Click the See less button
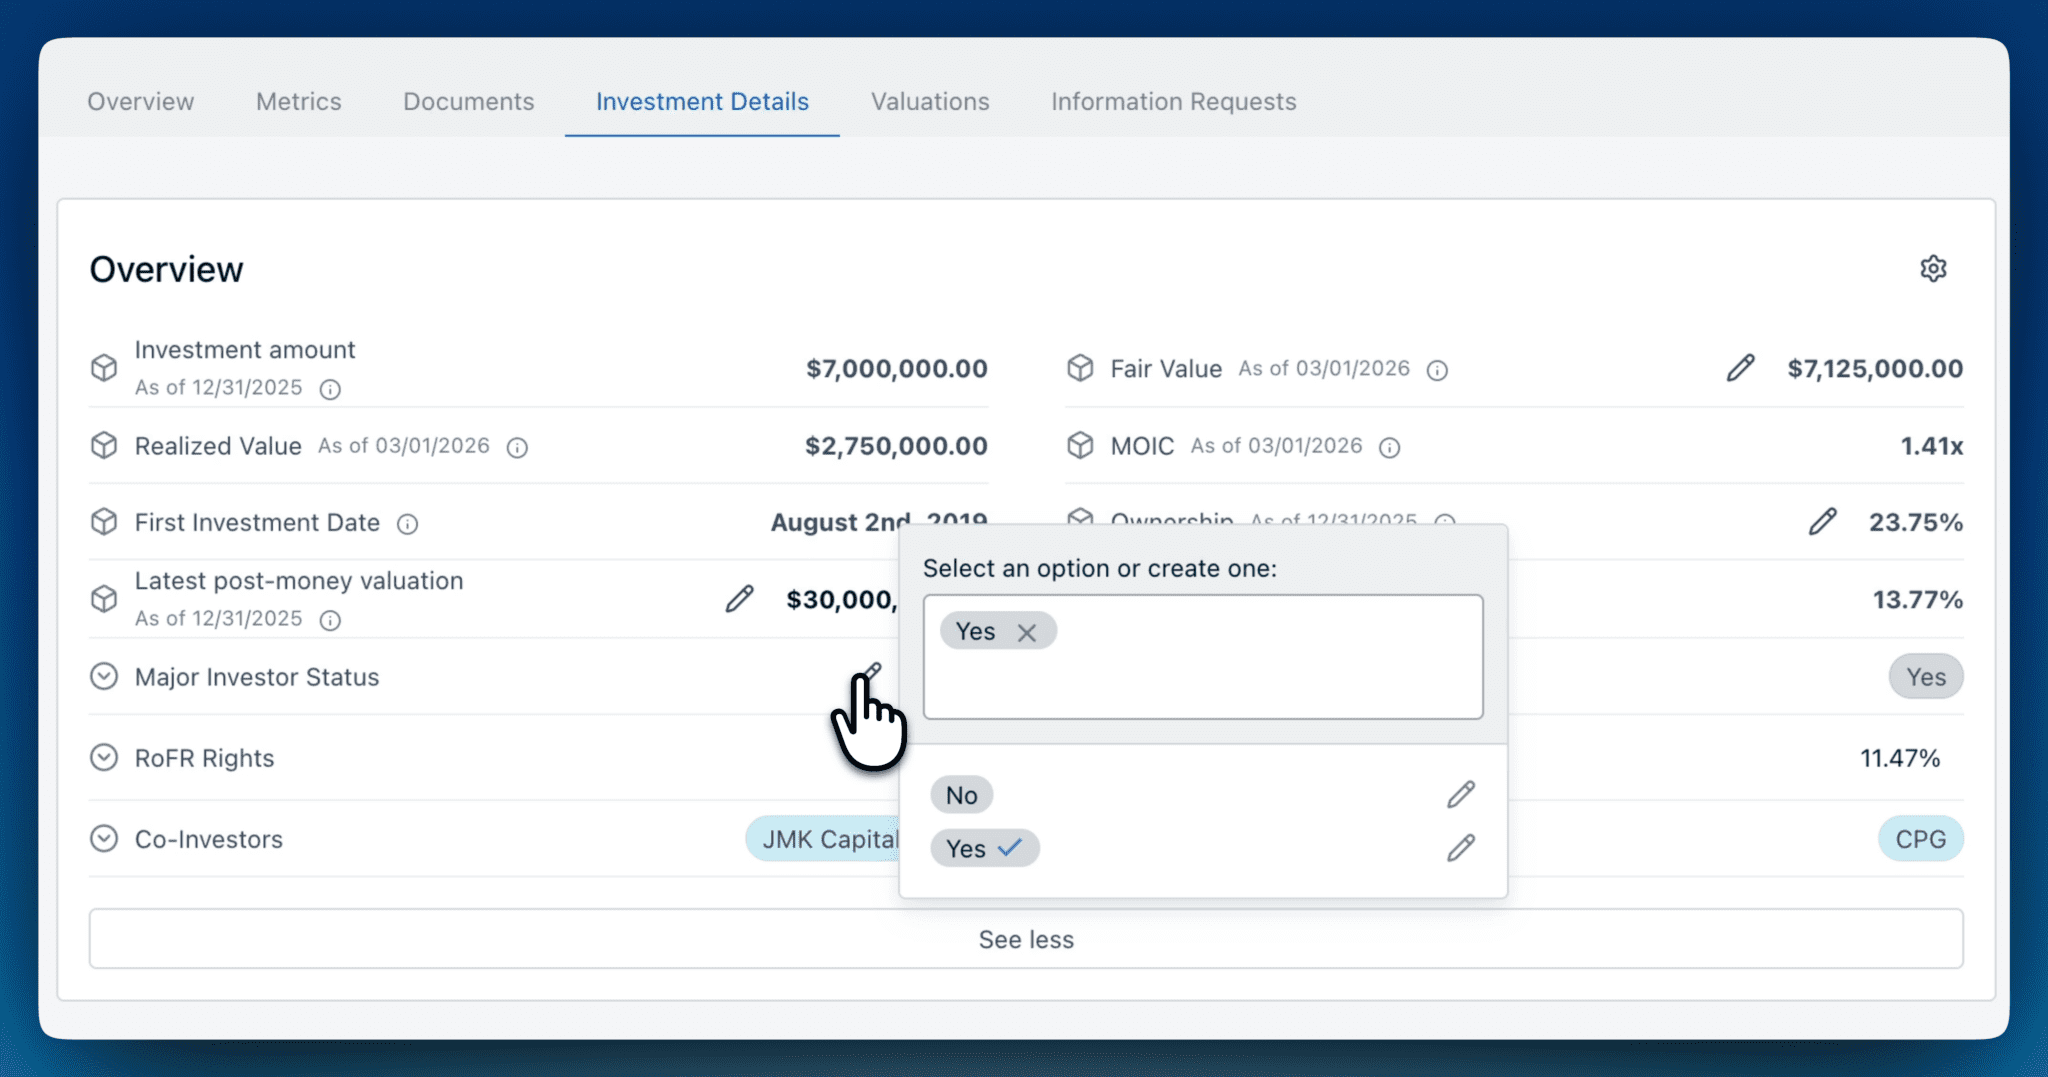2048x1077 pixels. point(1025,939)
